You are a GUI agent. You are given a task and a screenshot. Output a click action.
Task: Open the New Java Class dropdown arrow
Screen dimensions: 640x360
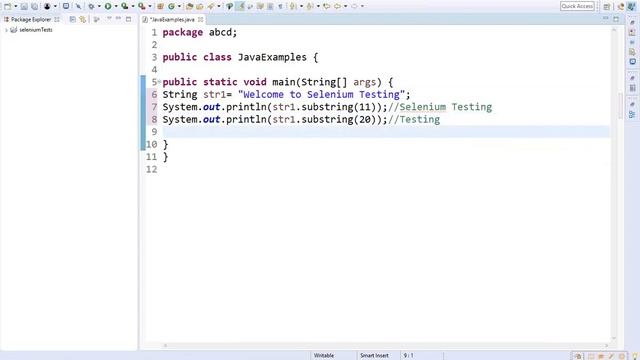click(179, 6)
